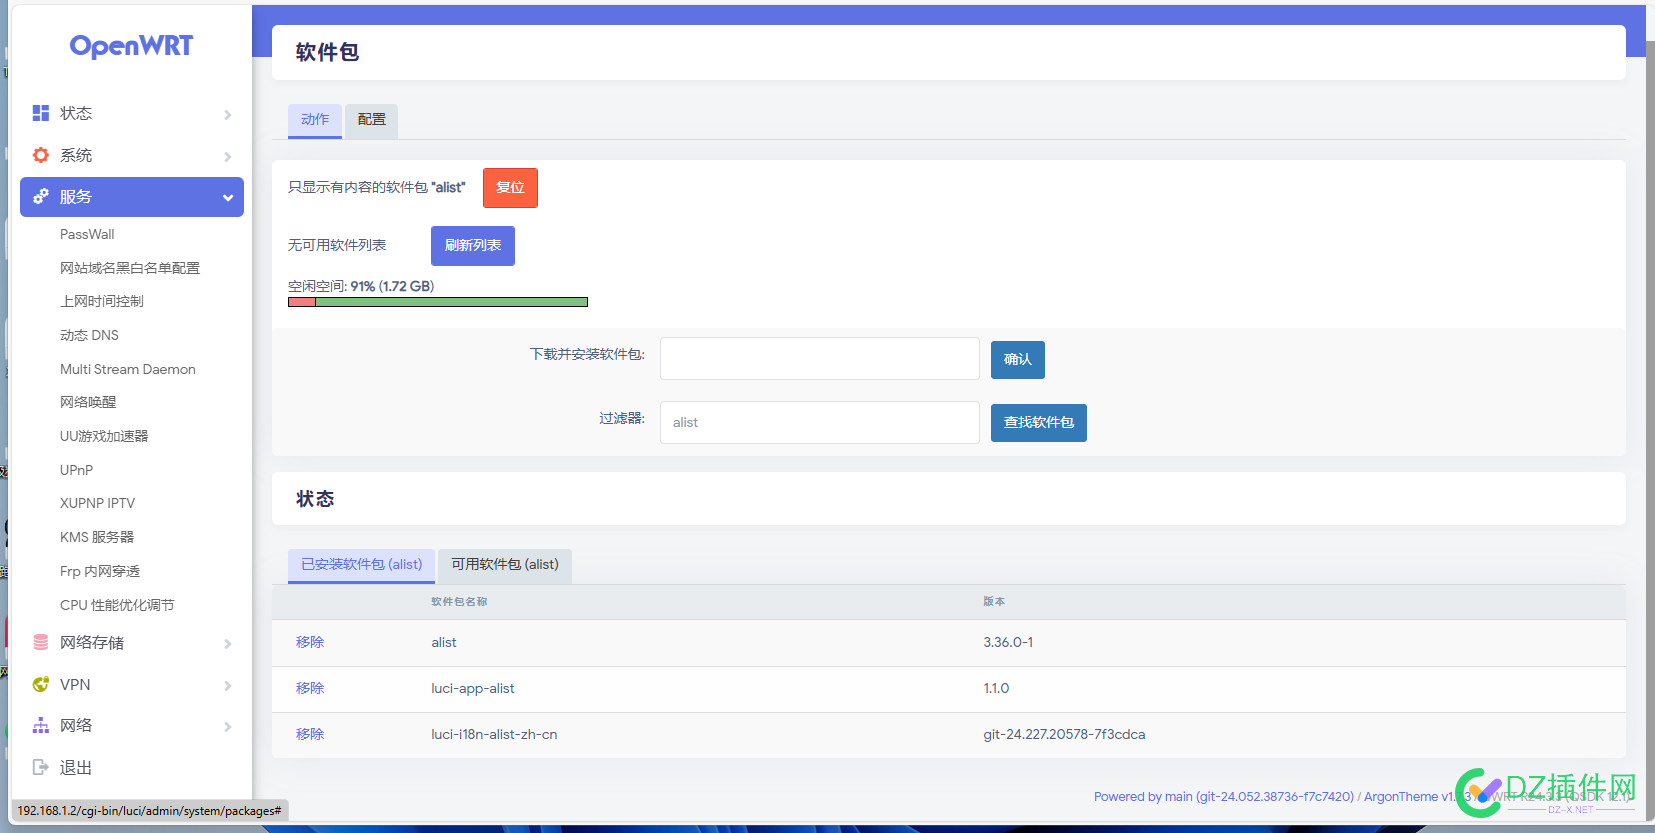The height and width of the screenshot is (833, 1655).
Task: Expand the 状态 menu chevron
Action: tap(228, 115)
